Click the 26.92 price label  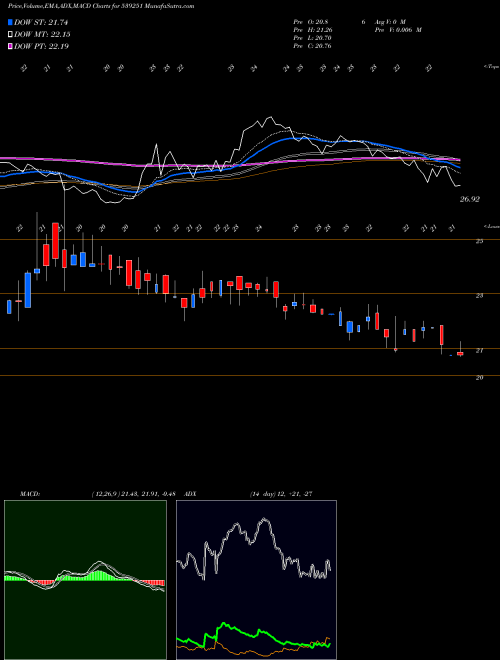[470, 200]
